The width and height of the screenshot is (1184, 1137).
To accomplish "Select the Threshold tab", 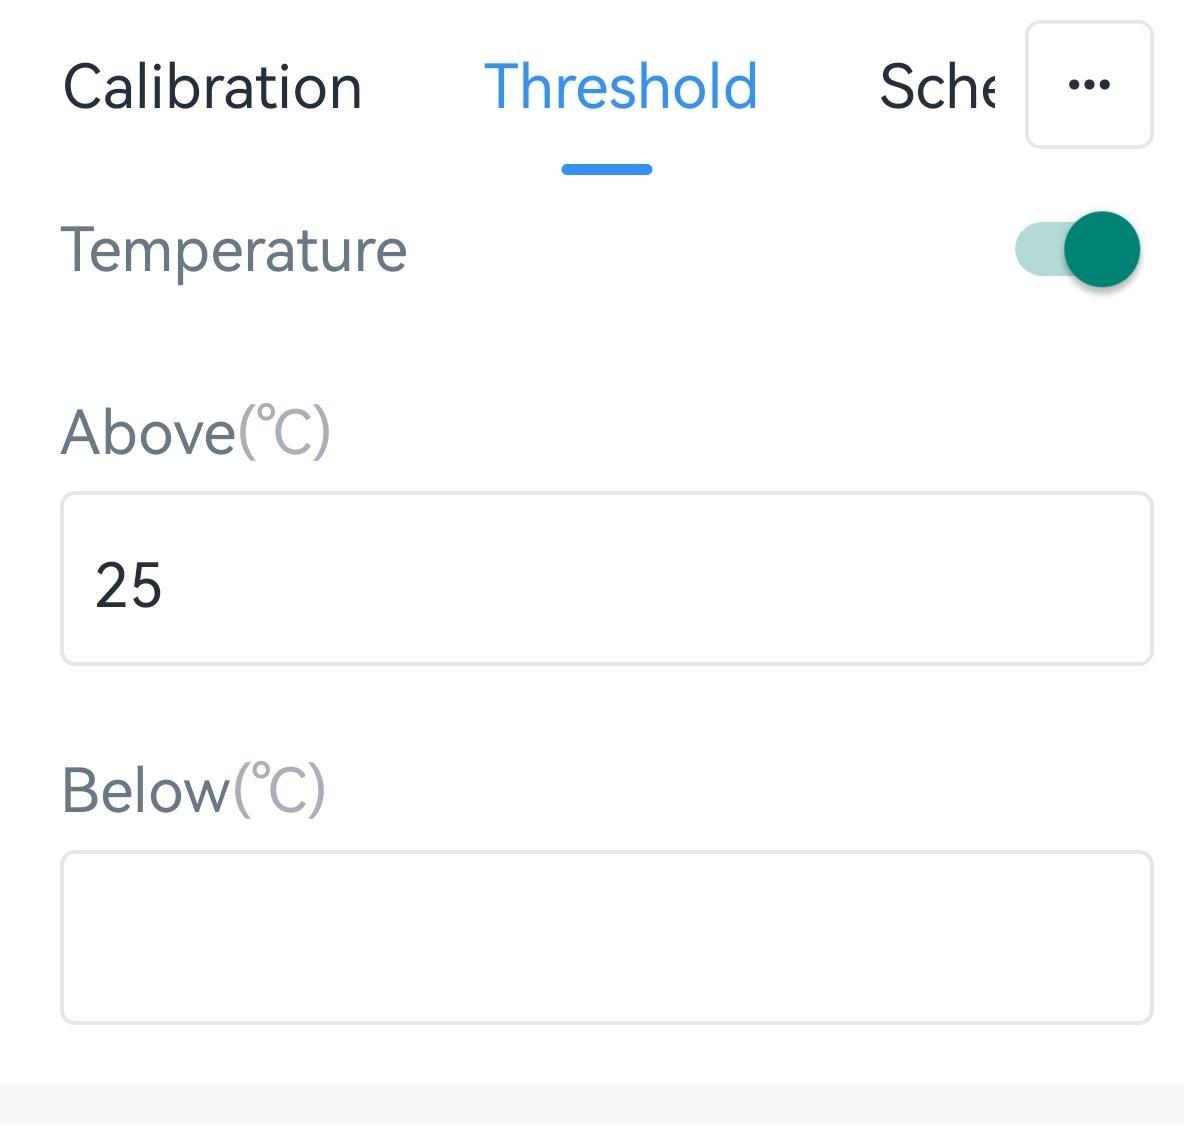I will click(620, 87).
